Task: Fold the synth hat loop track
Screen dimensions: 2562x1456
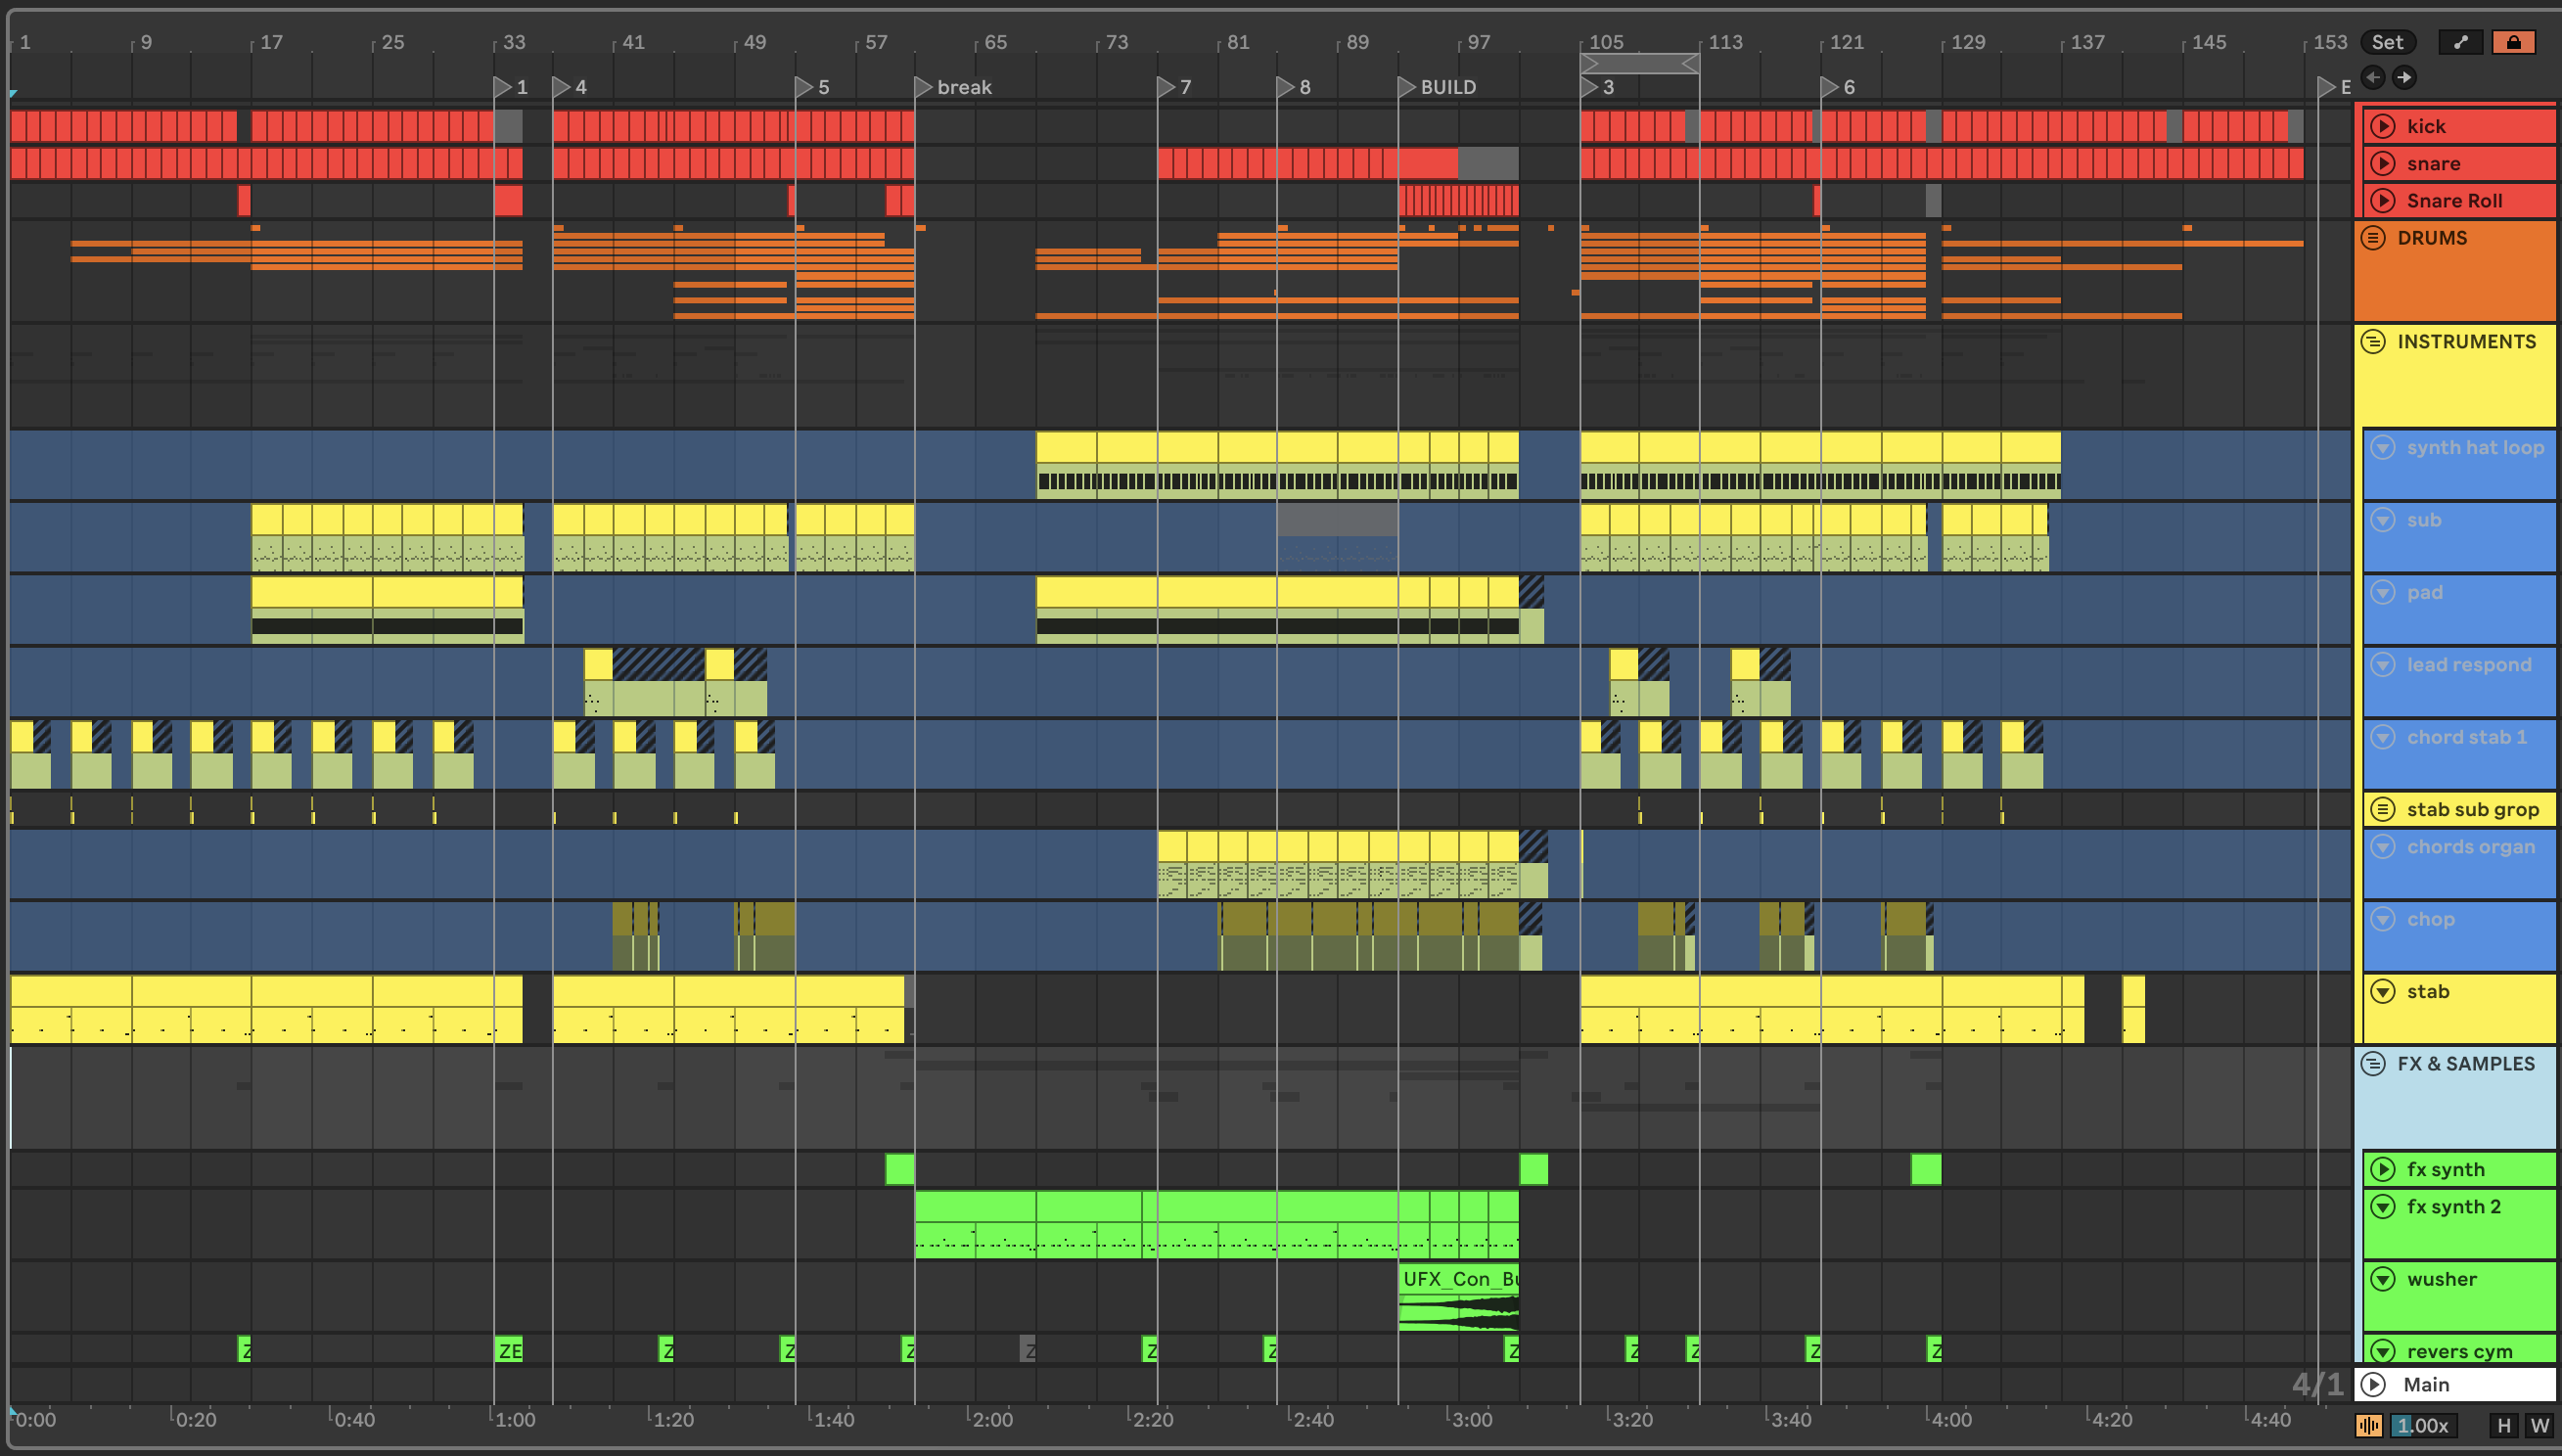Action: tap(2383, 447)
